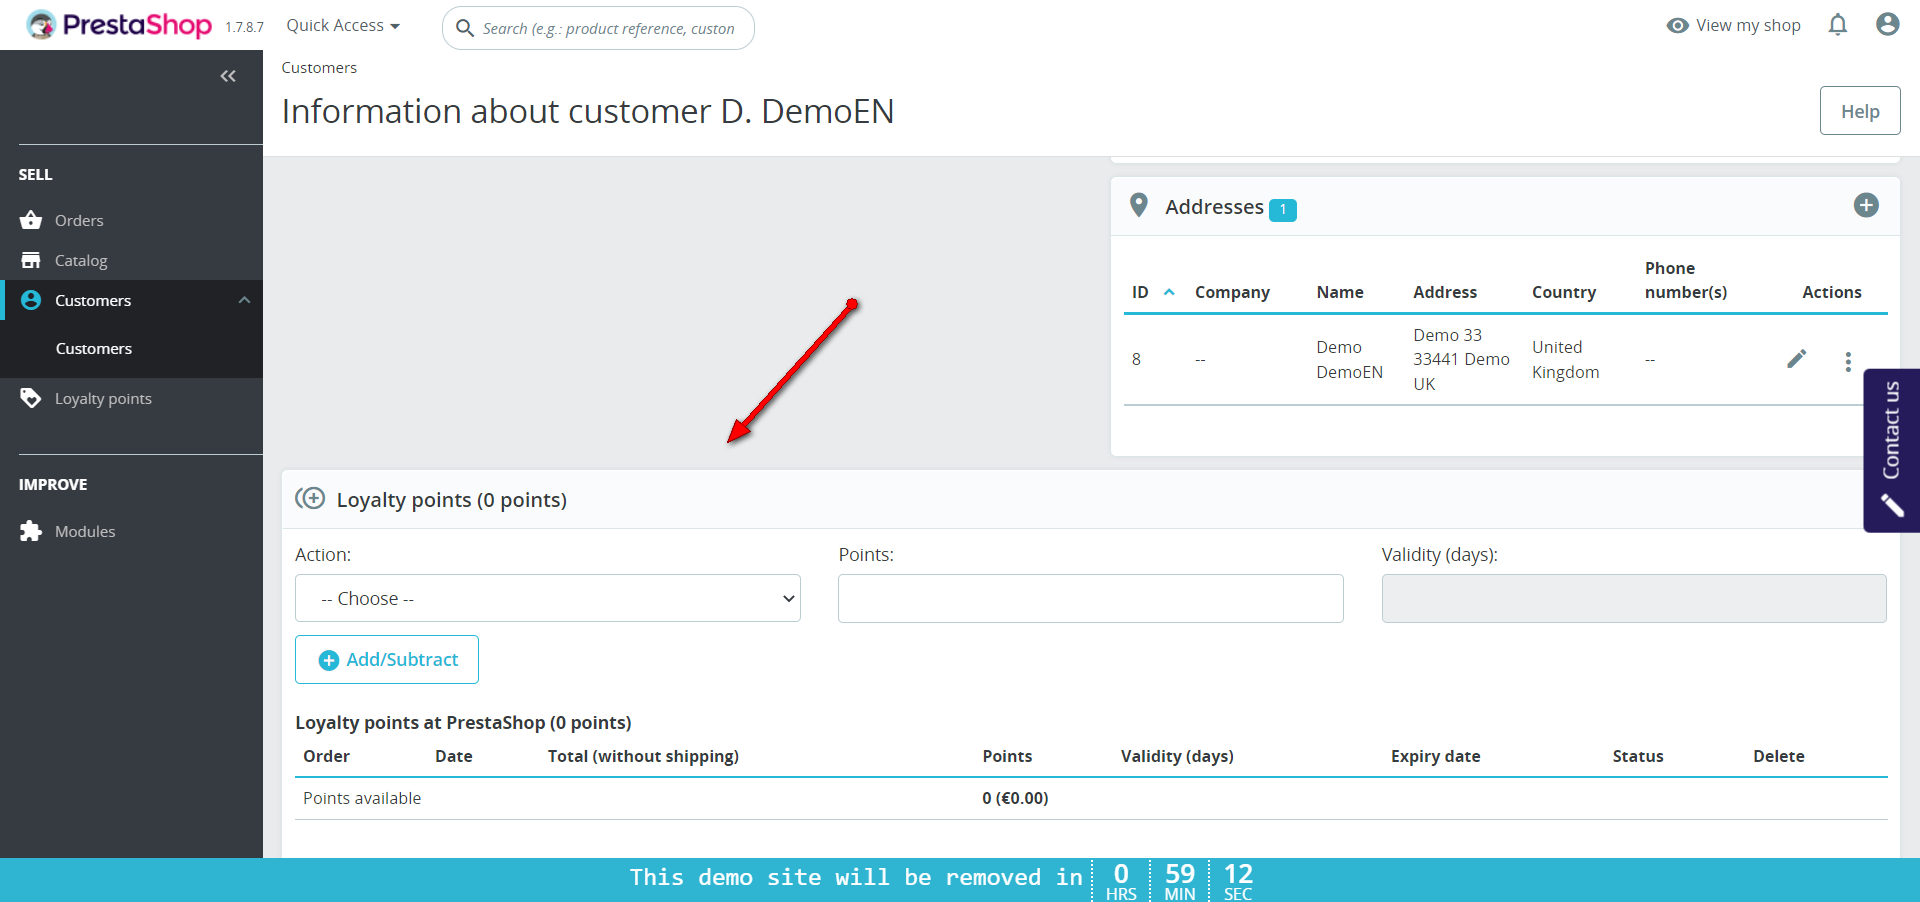Viewport: 1920px width, 902px height.
Task: Click the Loyalty points tag icon
Action: pos(31,398)
